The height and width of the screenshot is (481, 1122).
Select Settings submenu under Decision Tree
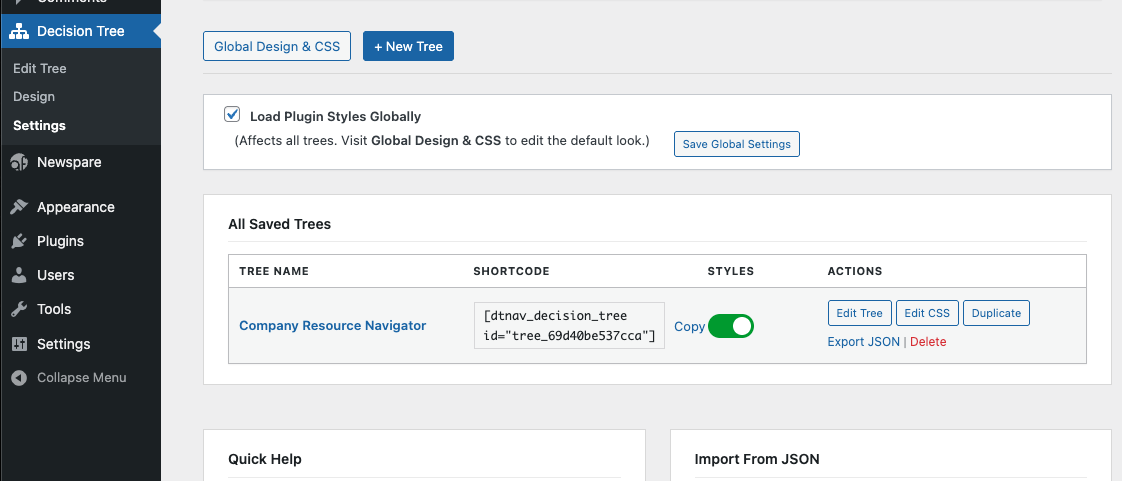click(39, 126)
